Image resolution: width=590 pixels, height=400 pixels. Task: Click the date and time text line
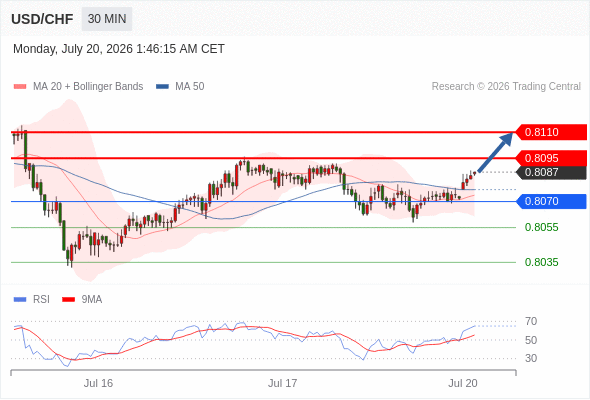coord(119,49)
